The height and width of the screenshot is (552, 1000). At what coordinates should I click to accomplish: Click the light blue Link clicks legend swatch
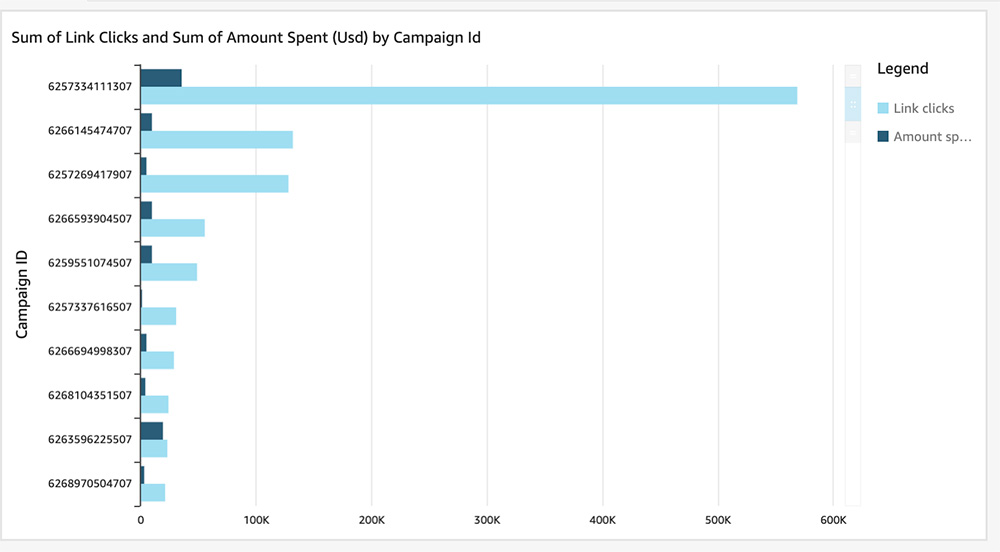[x=883, y=108]
